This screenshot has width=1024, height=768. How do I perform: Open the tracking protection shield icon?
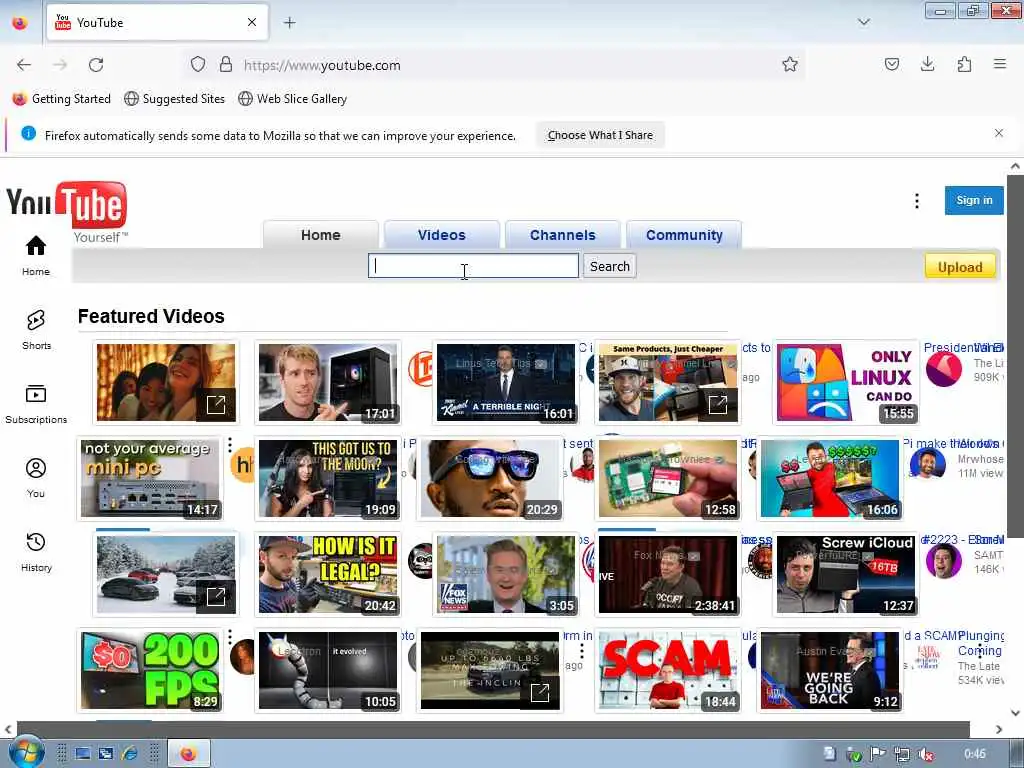pos(198,64)
